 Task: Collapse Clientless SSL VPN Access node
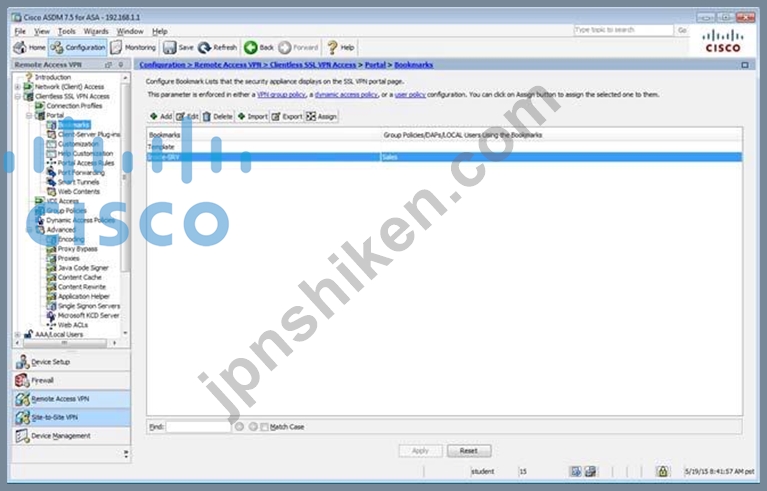(18, 96)
